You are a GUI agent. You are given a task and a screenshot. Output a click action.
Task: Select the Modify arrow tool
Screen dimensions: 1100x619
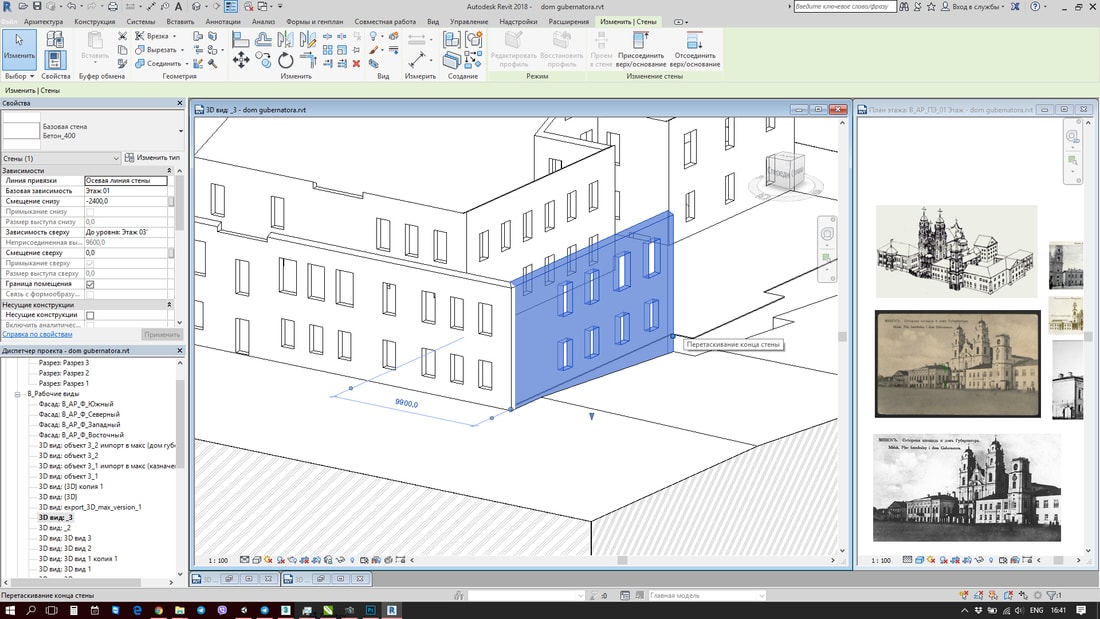tap(19, 46)
